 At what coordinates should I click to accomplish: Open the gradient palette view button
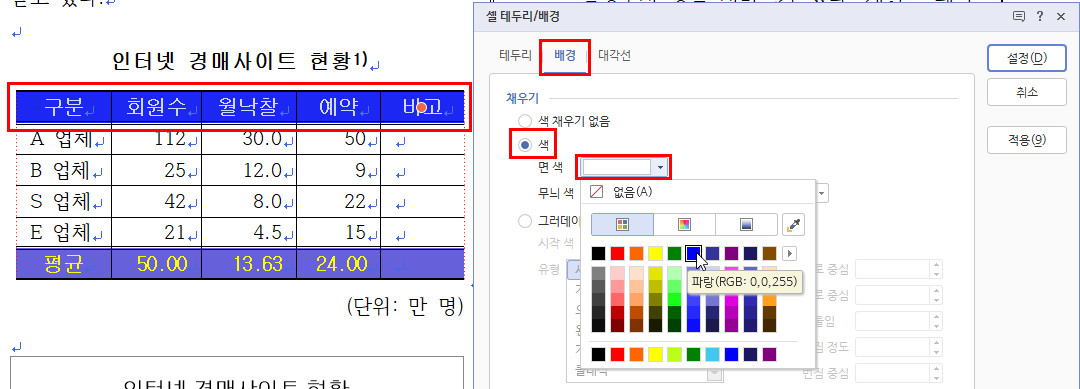746,224
